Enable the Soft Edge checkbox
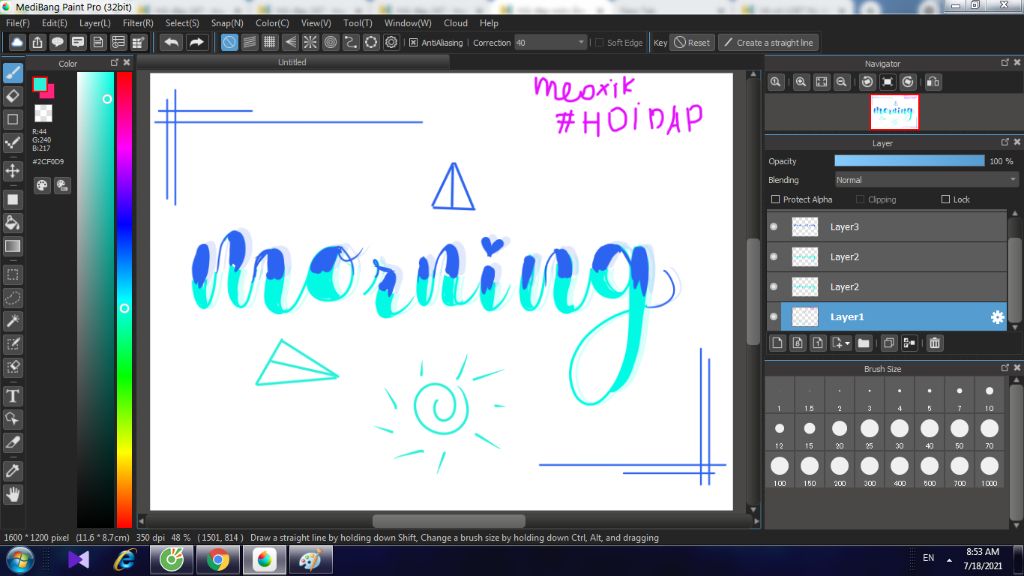Screen dimensions: 1024x576 click(599, 42)
